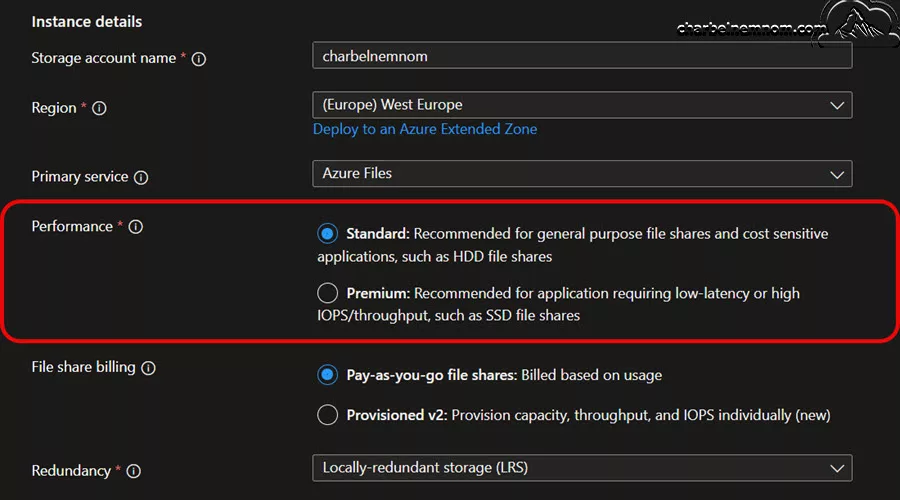The image size is (900, 500).
Task: Focus the Storage account name input field
Action: point(582,55)
